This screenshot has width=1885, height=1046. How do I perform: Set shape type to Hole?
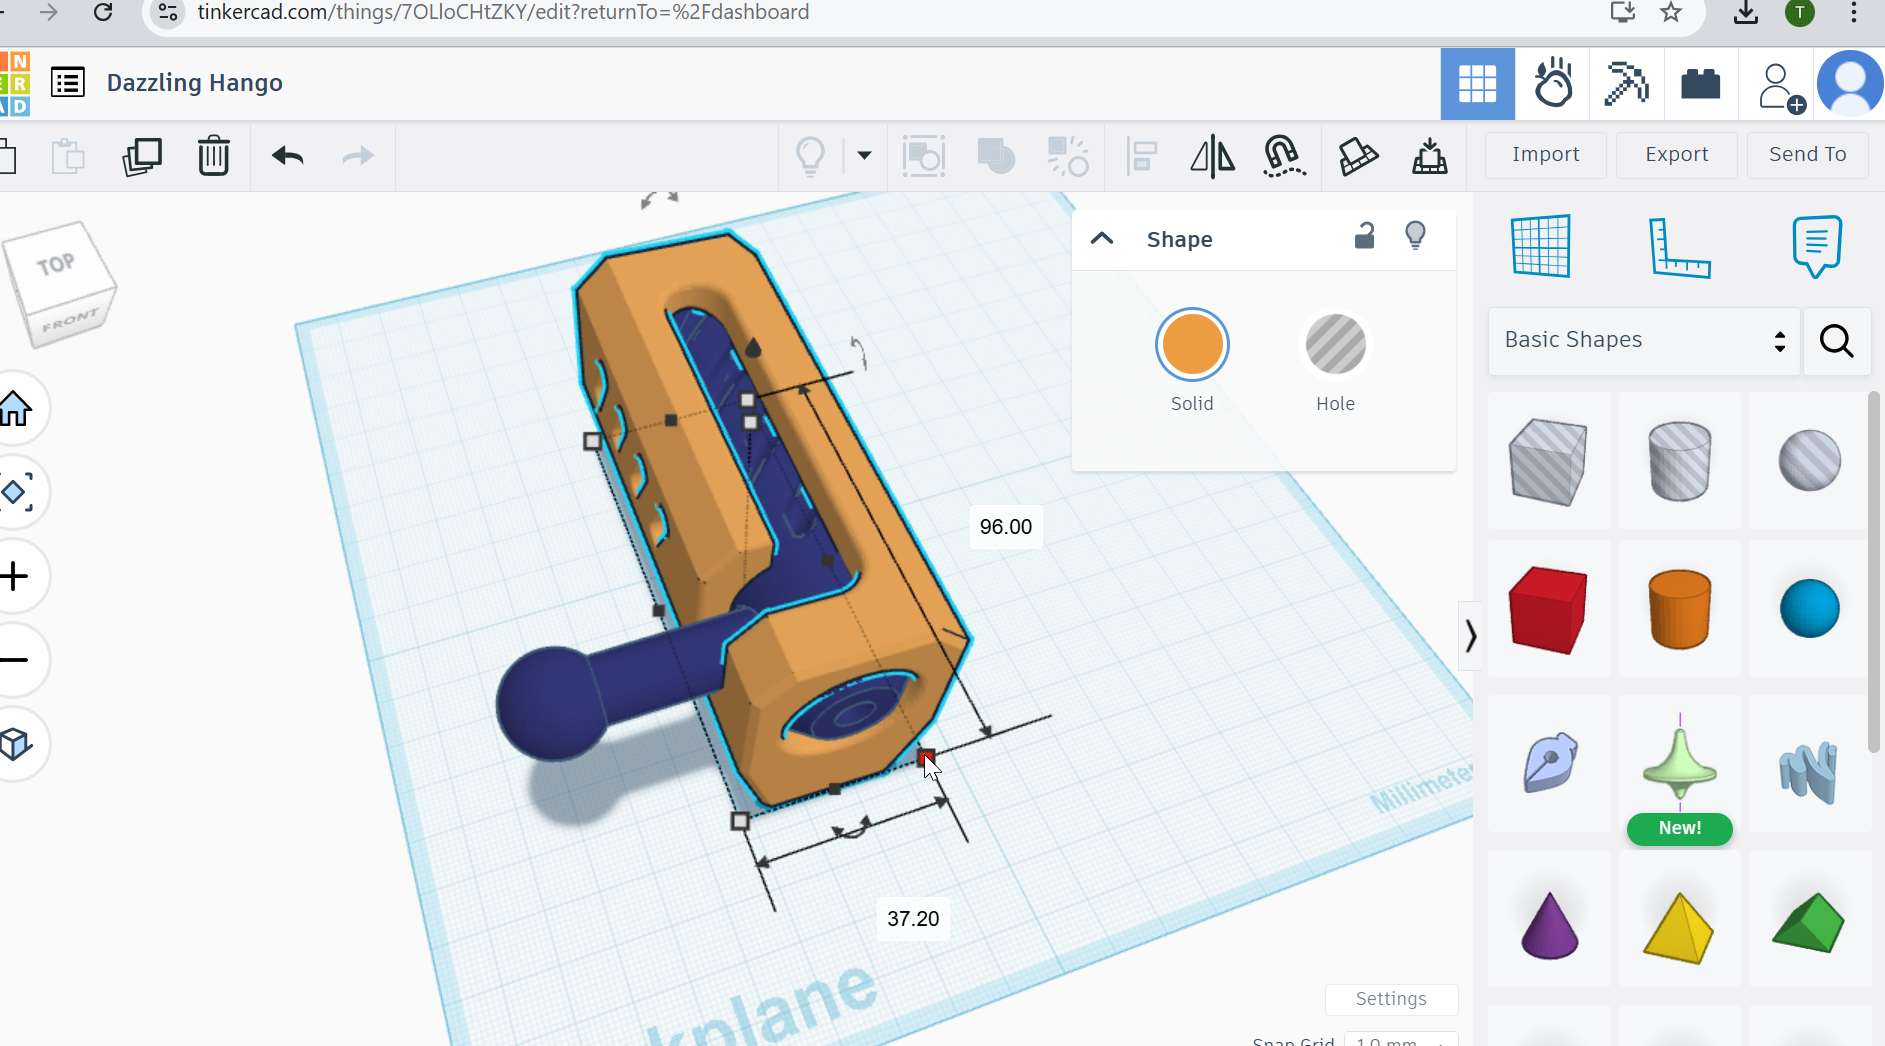pos(1335,345)
